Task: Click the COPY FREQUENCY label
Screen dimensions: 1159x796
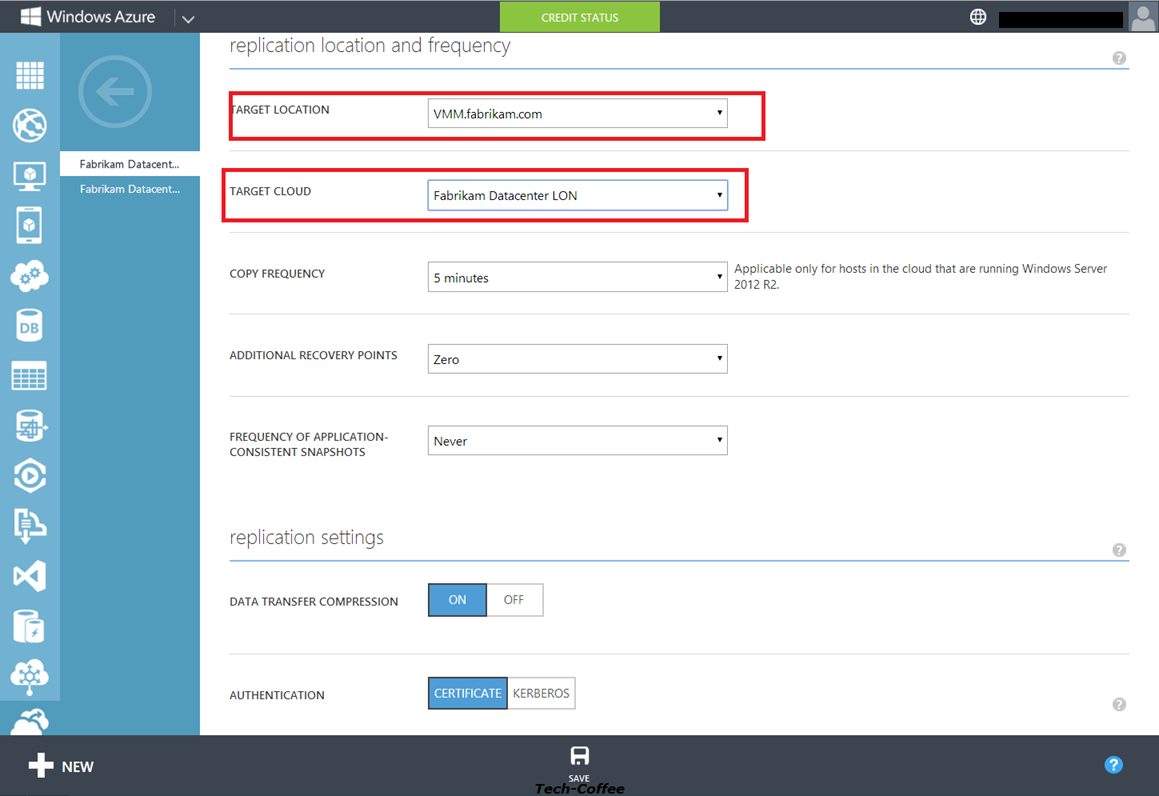Action: pyautogui.click(x=277, y=273)
